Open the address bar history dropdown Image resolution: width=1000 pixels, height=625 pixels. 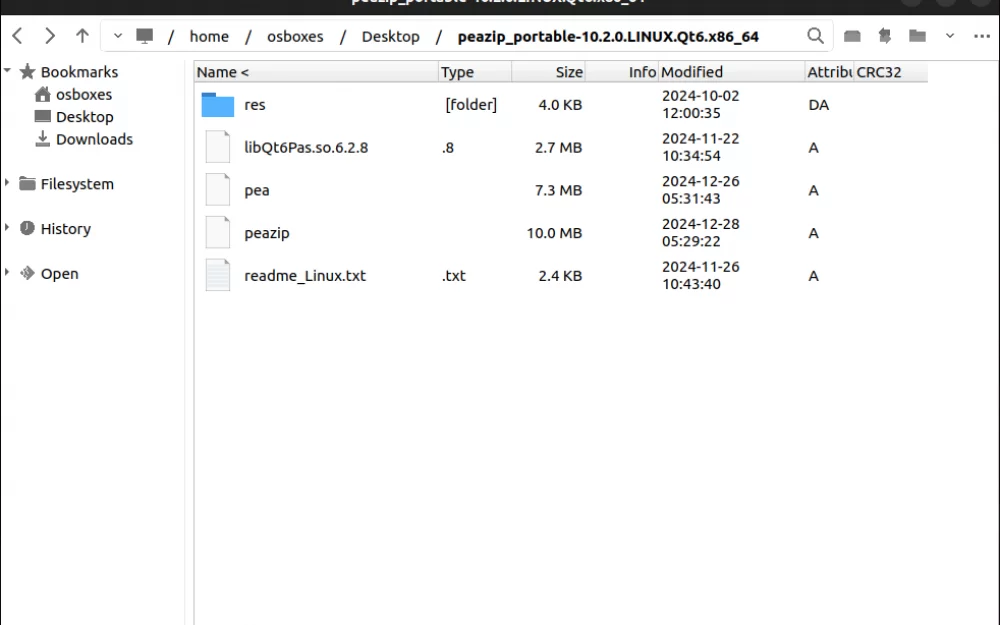pyautogui.click(x=118, y=36)
